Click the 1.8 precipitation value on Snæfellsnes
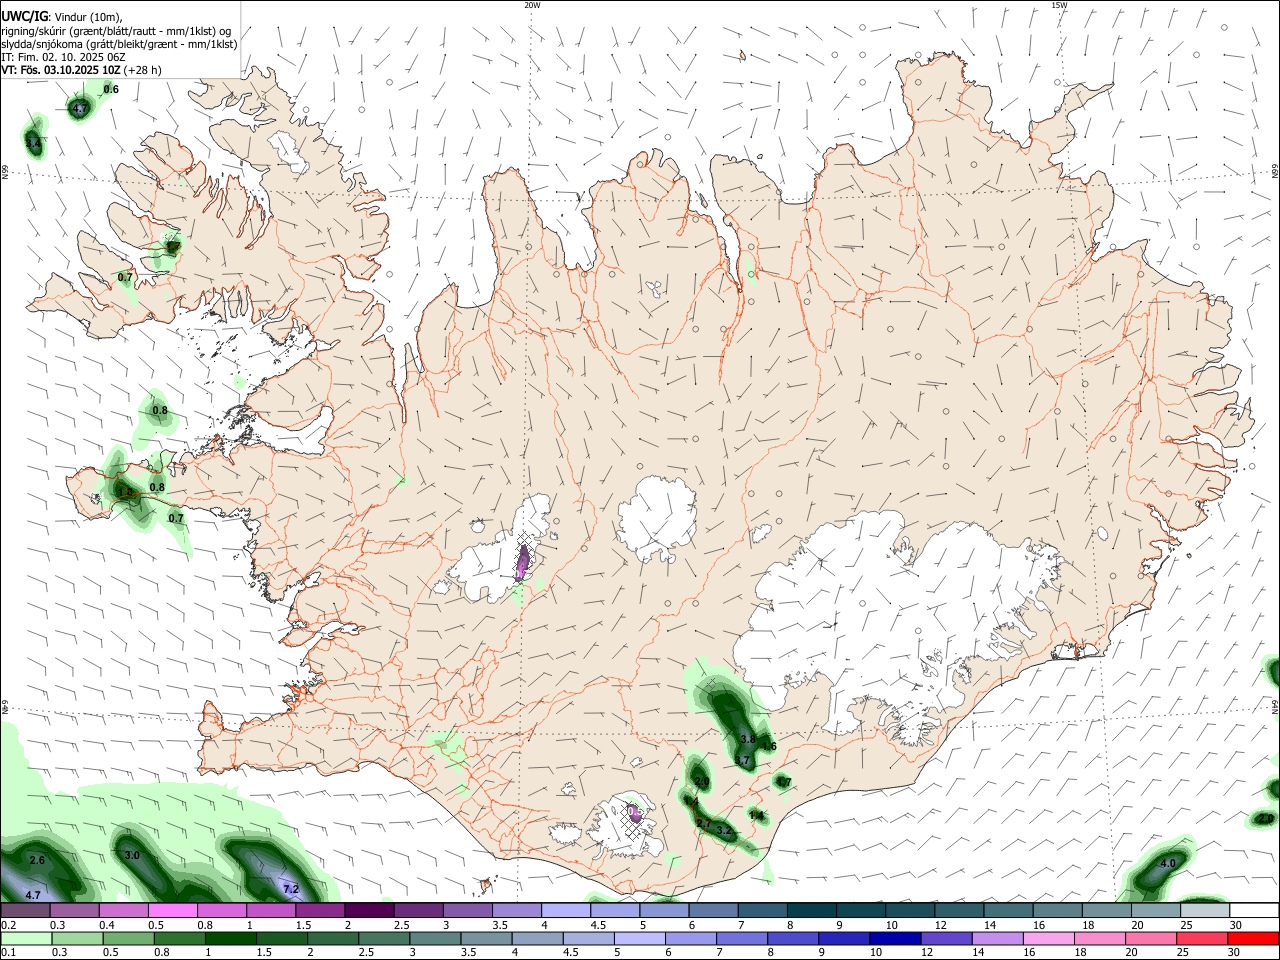 (x=125, y=492)
